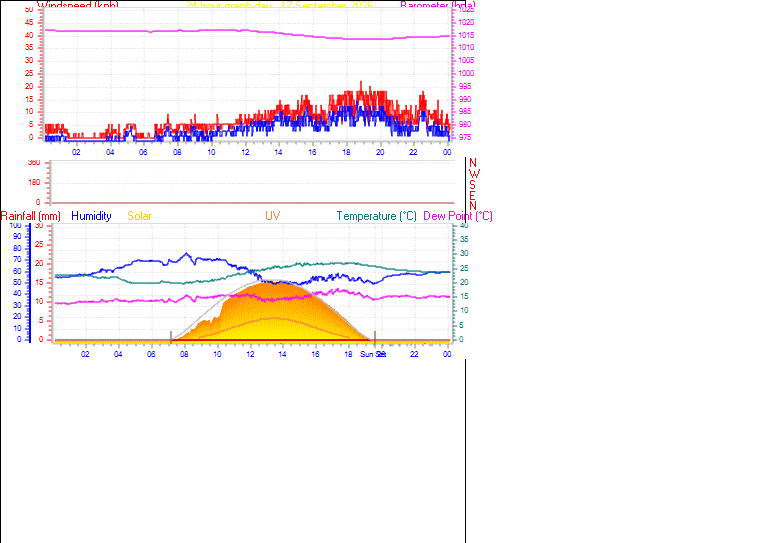
Task: Click the 24 hour graph date title
Action: coord(280,5)
